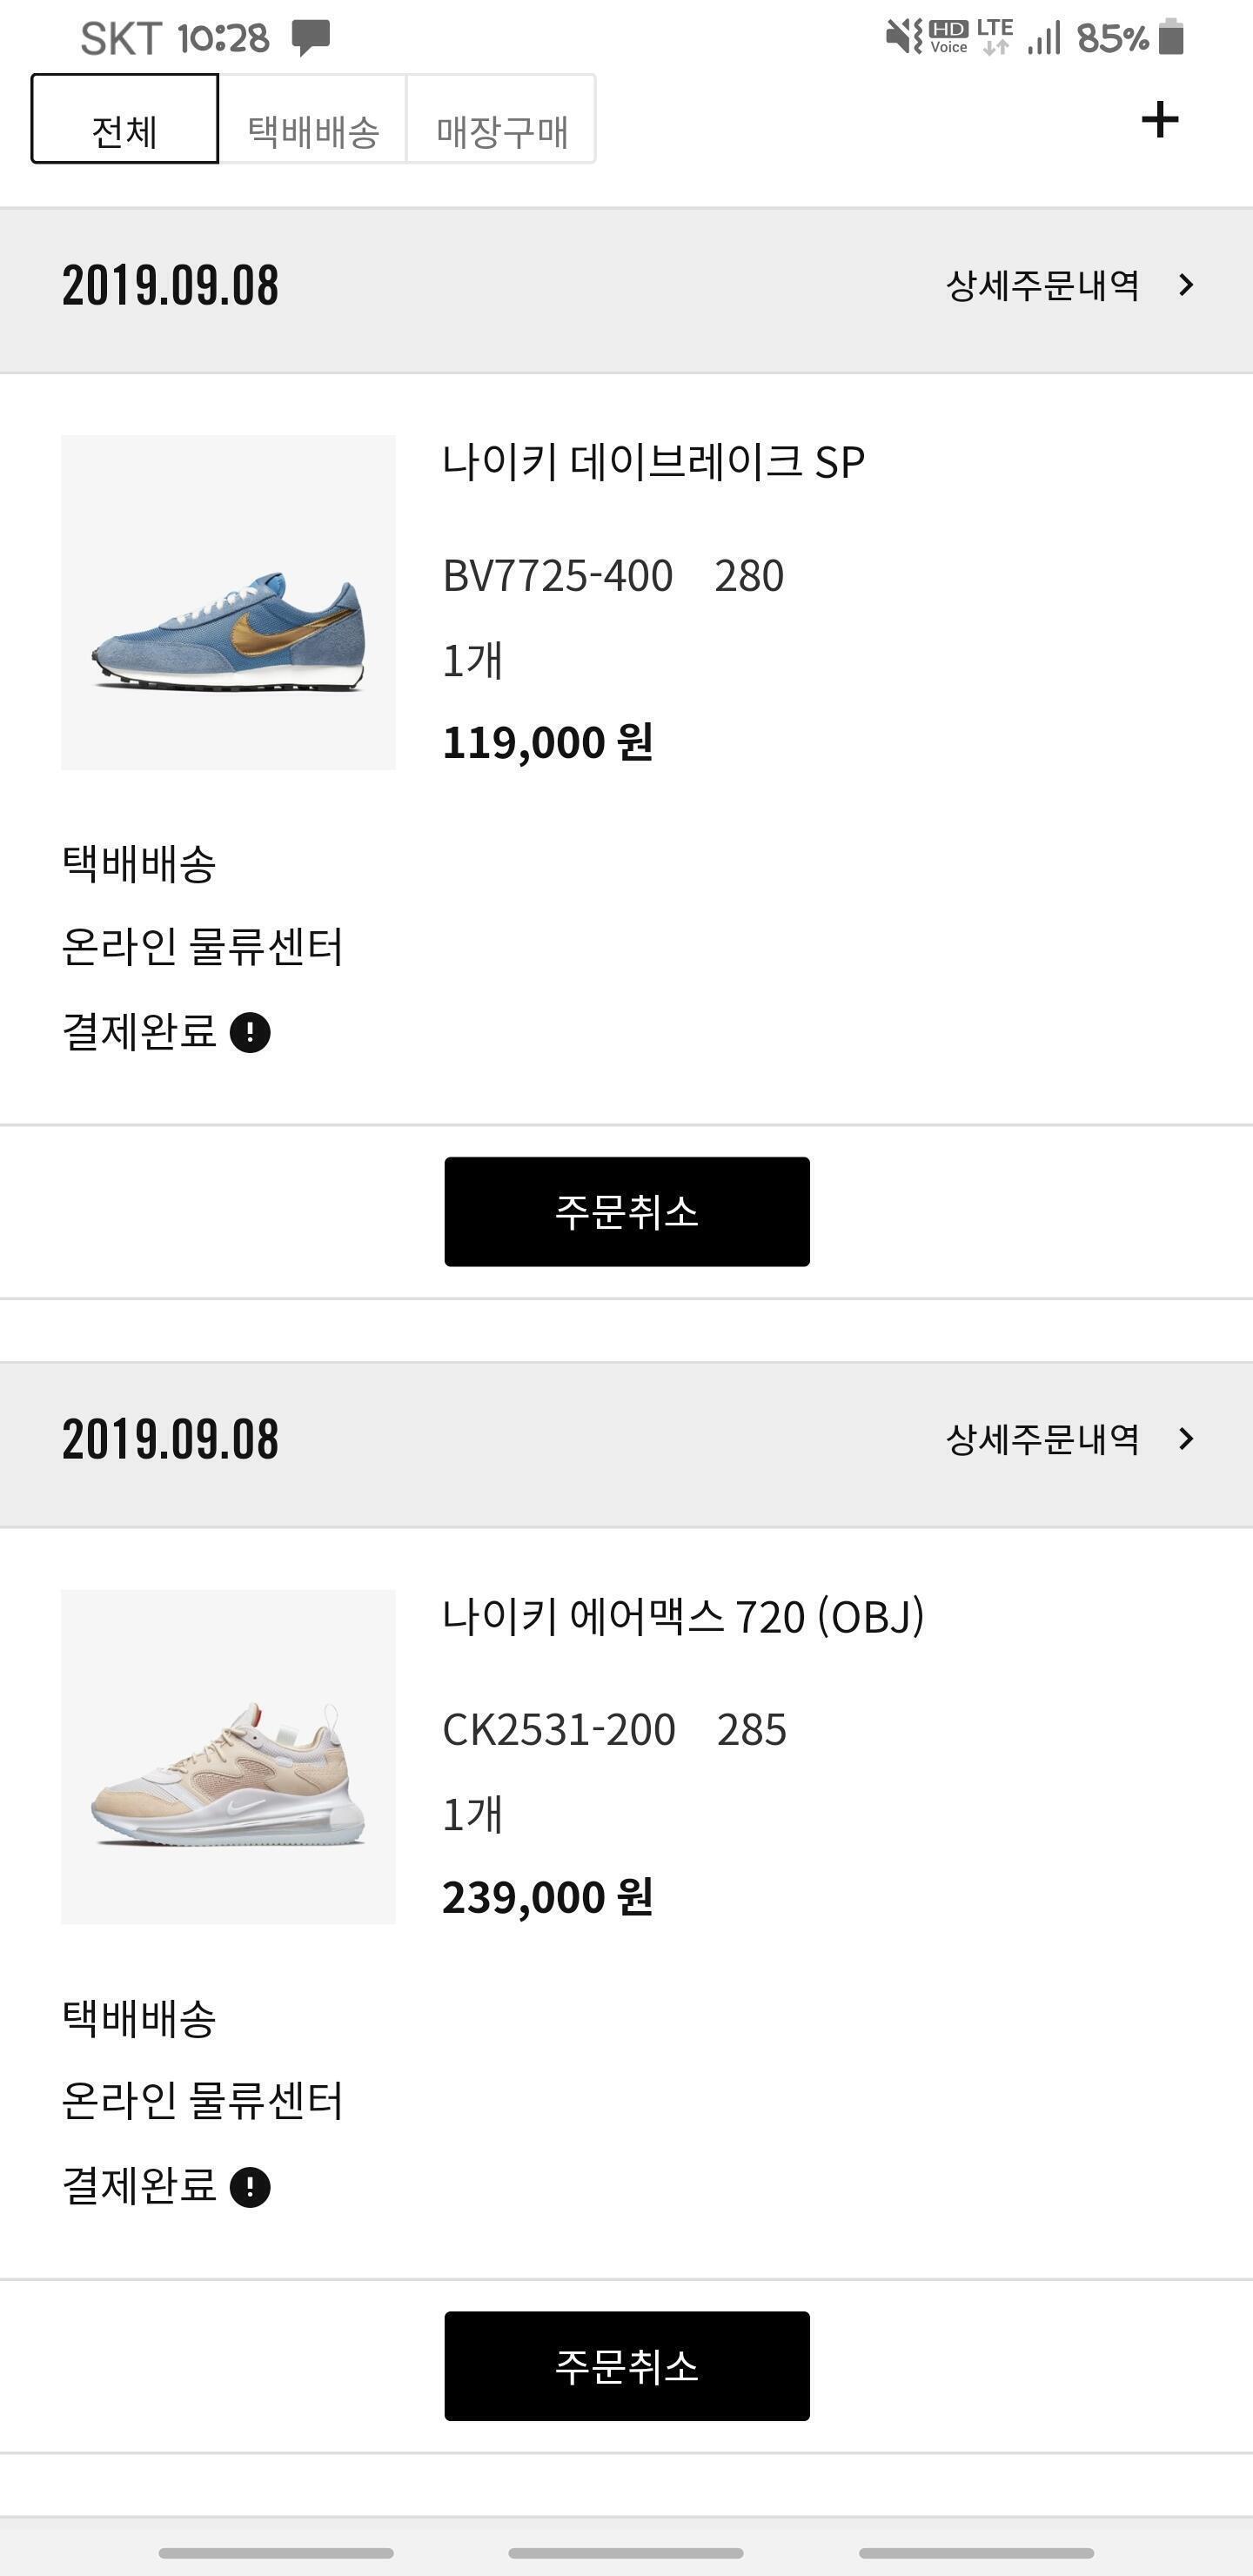Tap the HD Voice status icon

pyautogui.click(x=948, y=36)
